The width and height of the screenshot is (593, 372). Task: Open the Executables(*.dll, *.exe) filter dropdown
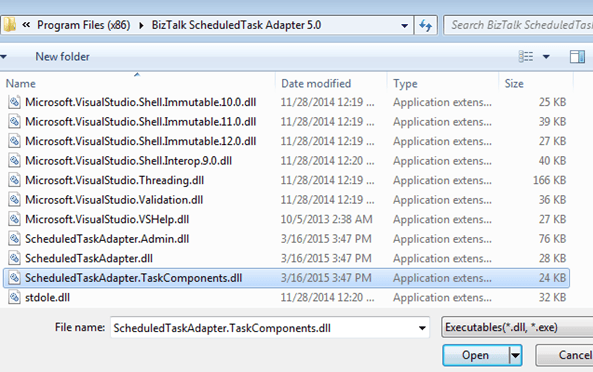pos(517,327)
